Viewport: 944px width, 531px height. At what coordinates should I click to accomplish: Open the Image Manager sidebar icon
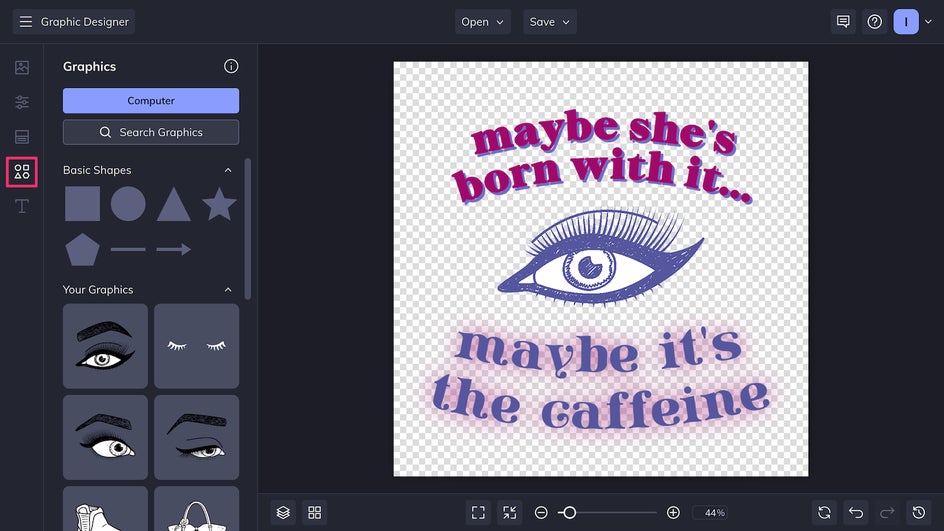pyautogui.click(x=22, y=67)
